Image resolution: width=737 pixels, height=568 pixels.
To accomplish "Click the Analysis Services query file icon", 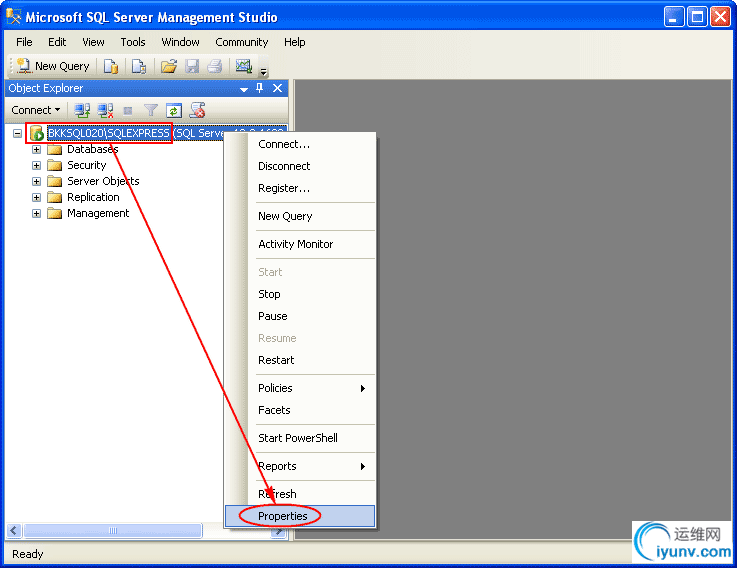I will [x=139, y=66].
